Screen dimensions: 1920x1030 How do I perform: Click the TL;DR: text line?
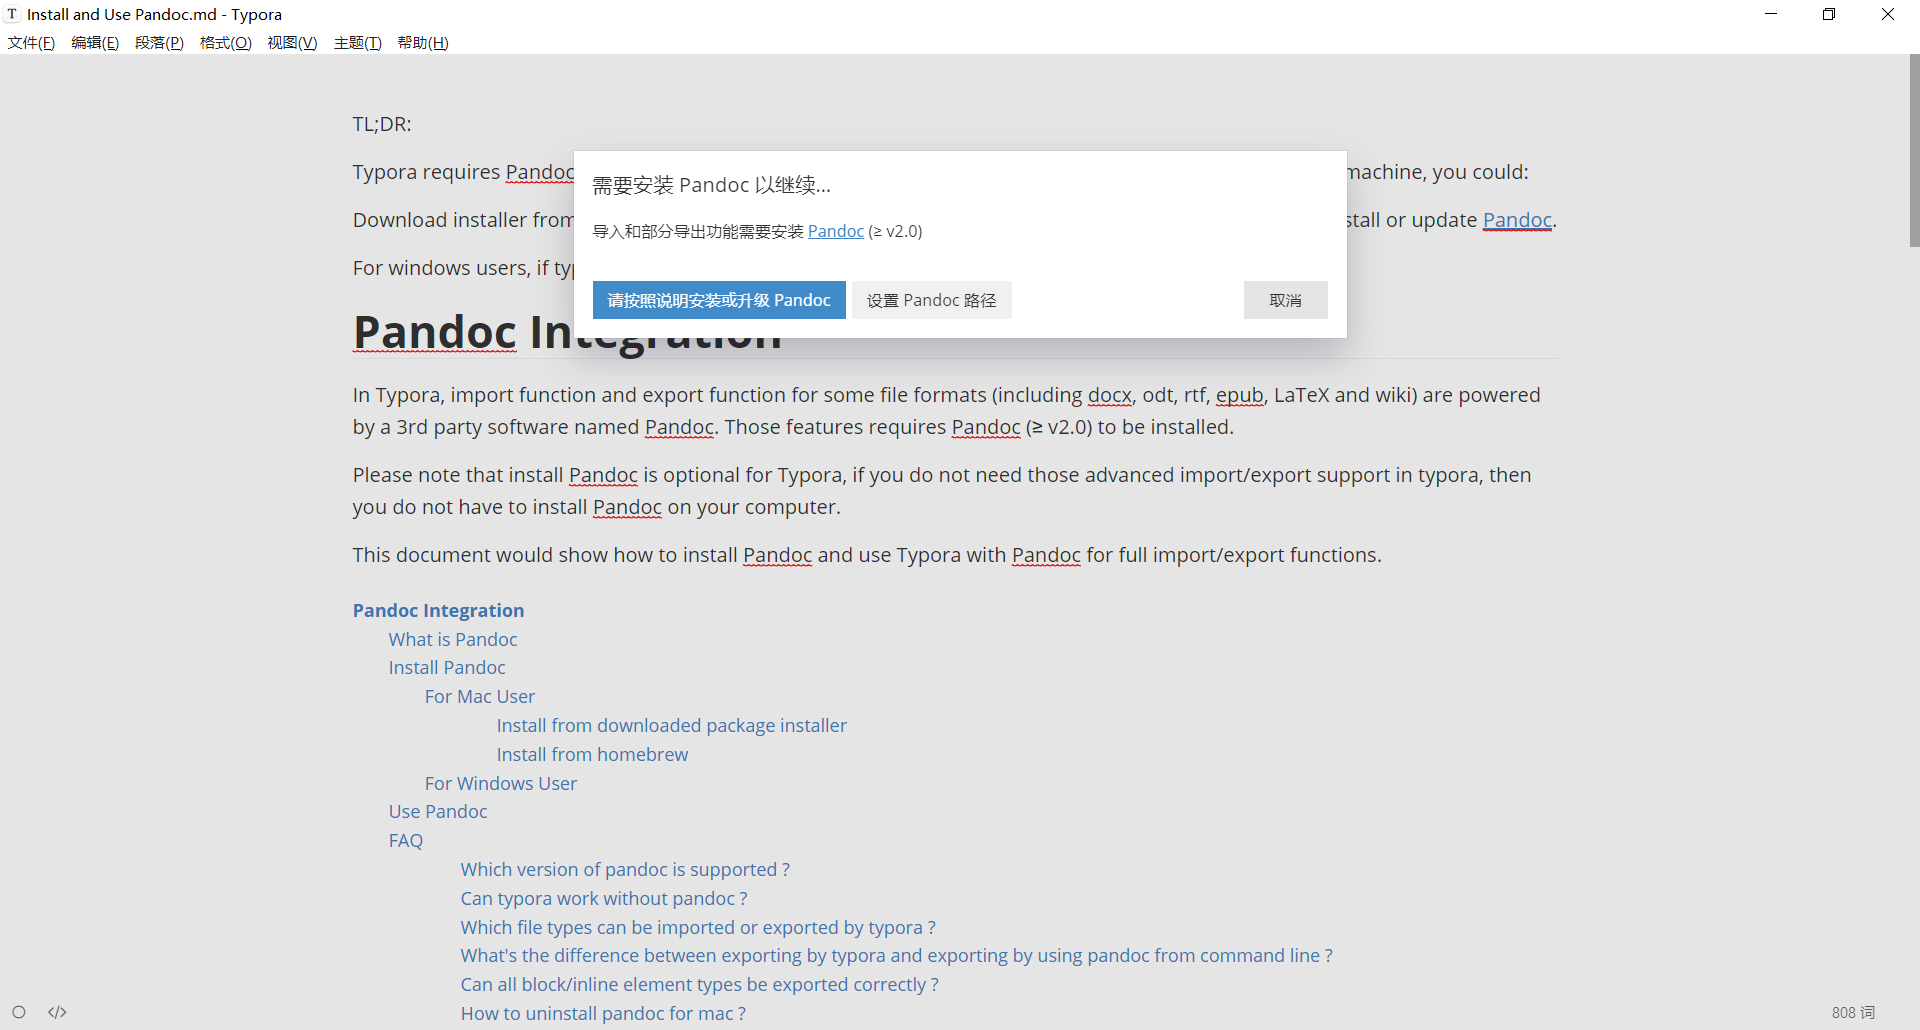tap(382, 124)
